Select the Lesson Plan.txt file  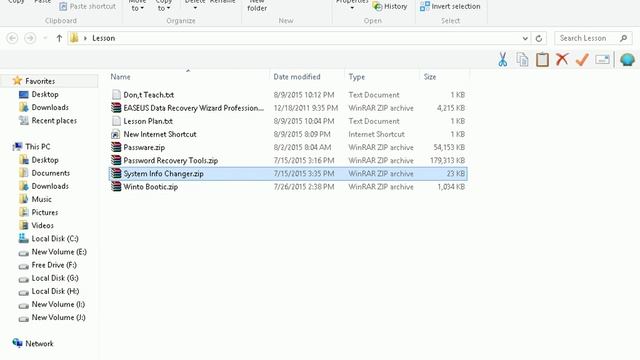coord(288,121)
